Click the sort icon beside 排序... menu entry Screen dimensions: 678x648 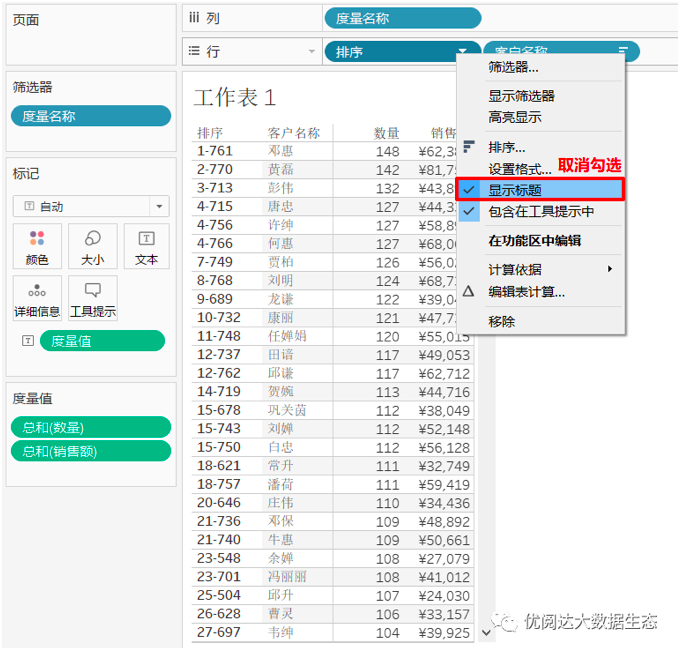tap(468, 146)
